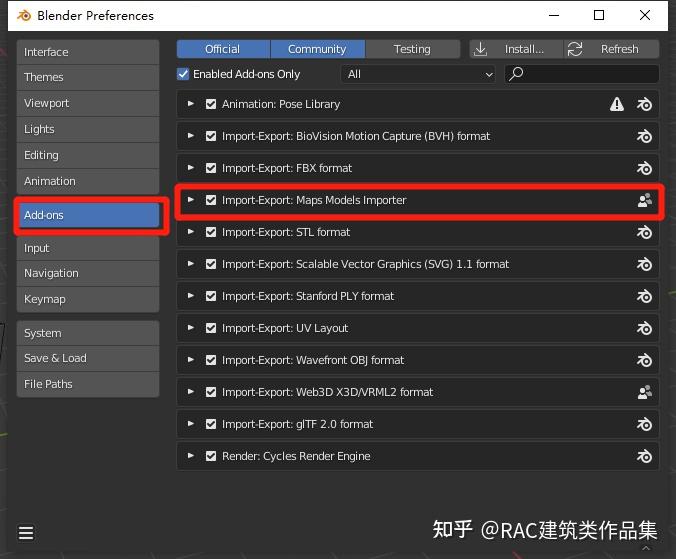Uncheck the UV Layout add-on
Image resolution: width=676 pixels, height=559 pixels.
coord(211,328)
